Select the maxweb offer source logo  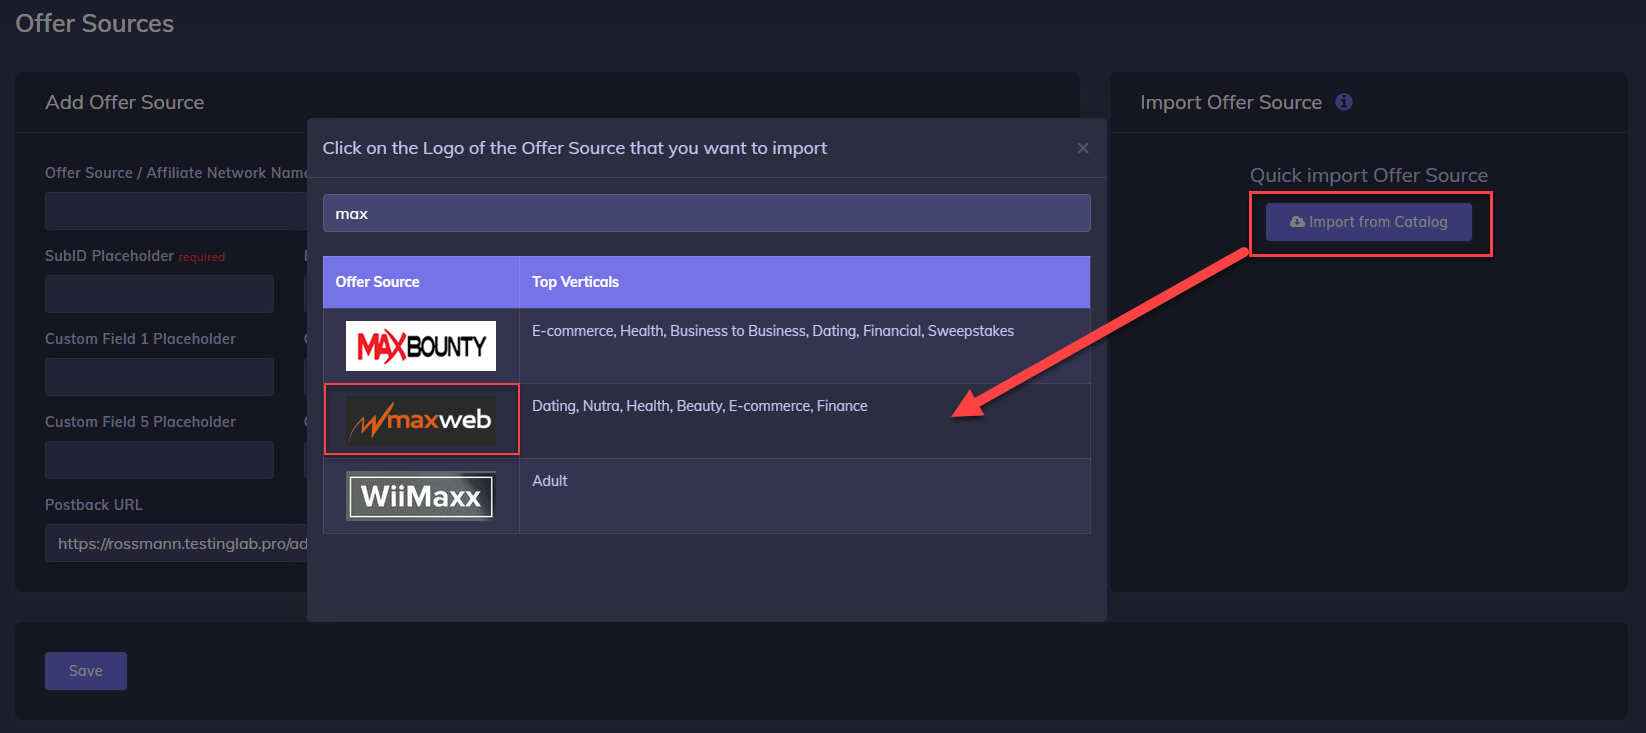point(421,420)
